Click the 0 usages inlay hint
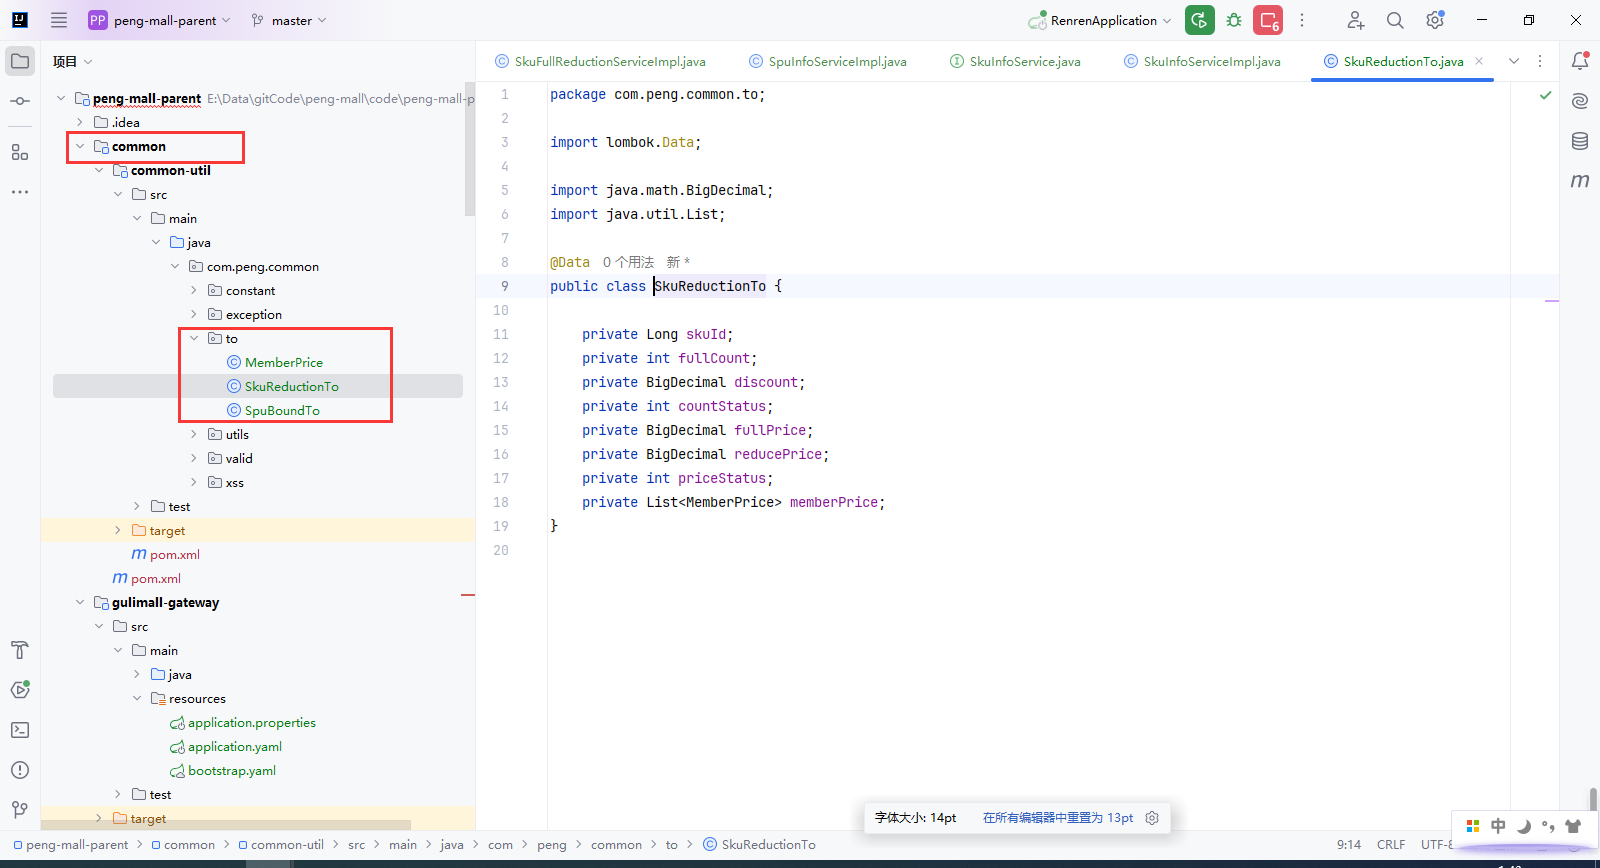Image resolution: width=1600 pixels, height=868 pixels. pyautogui.click(x=628, y=262)
